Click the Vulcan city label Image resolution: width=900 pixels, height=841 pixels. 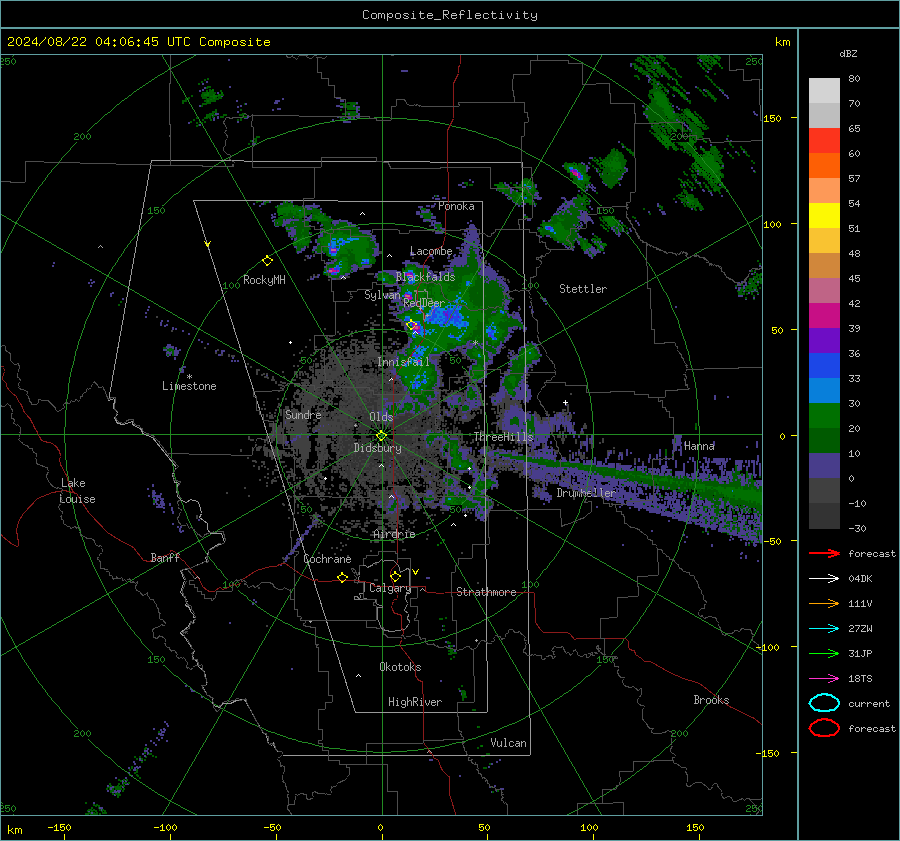(509, 743)
